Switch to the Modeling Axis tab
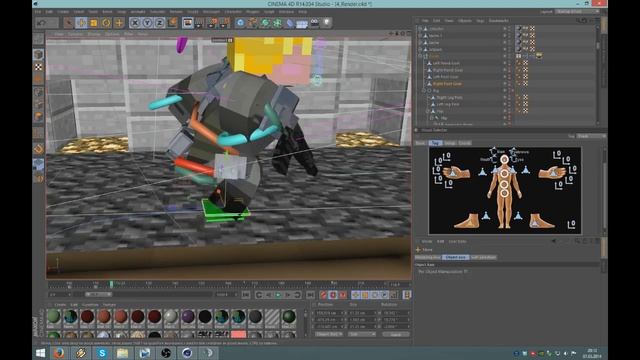This screenshot has width=640, height=360. [428, 258]
